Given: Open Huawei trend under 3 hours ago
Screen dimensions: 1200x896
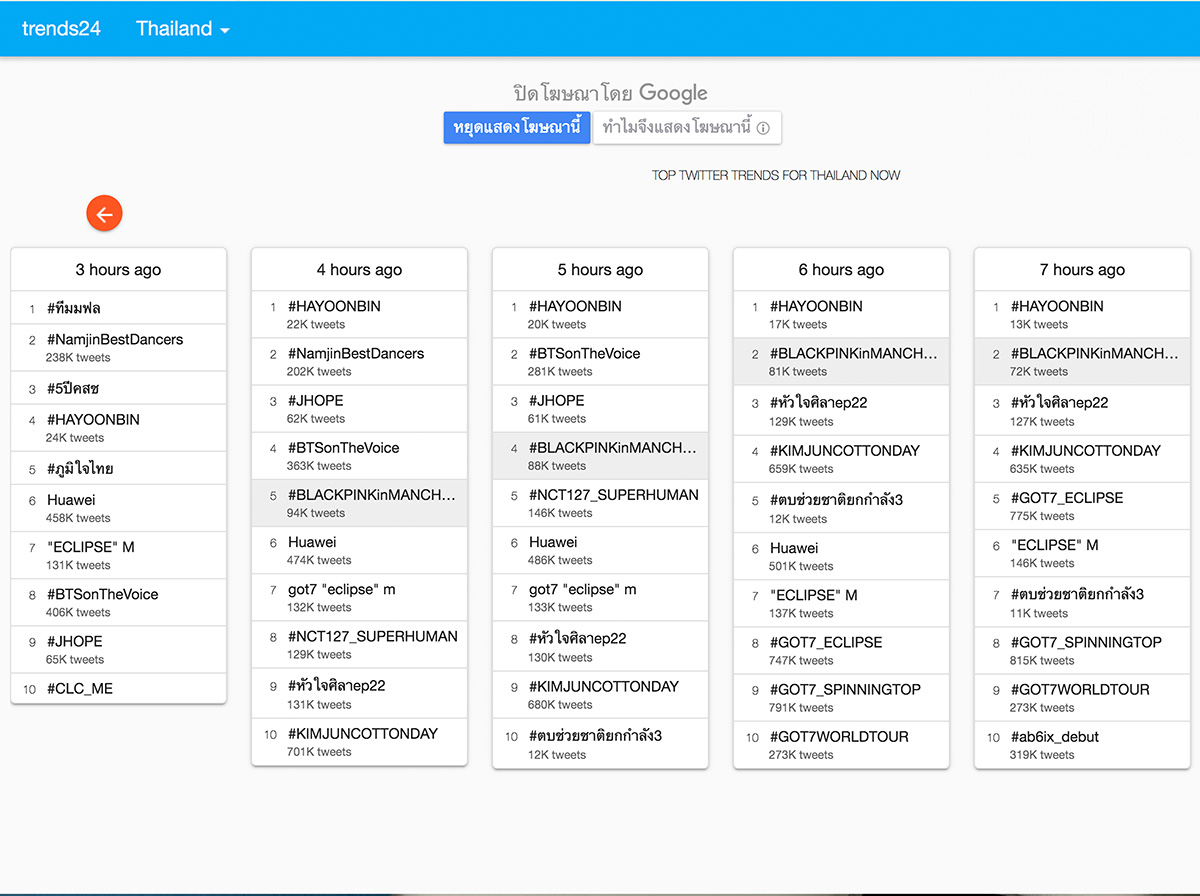Looking at the screenshot, I should (71, 500).
